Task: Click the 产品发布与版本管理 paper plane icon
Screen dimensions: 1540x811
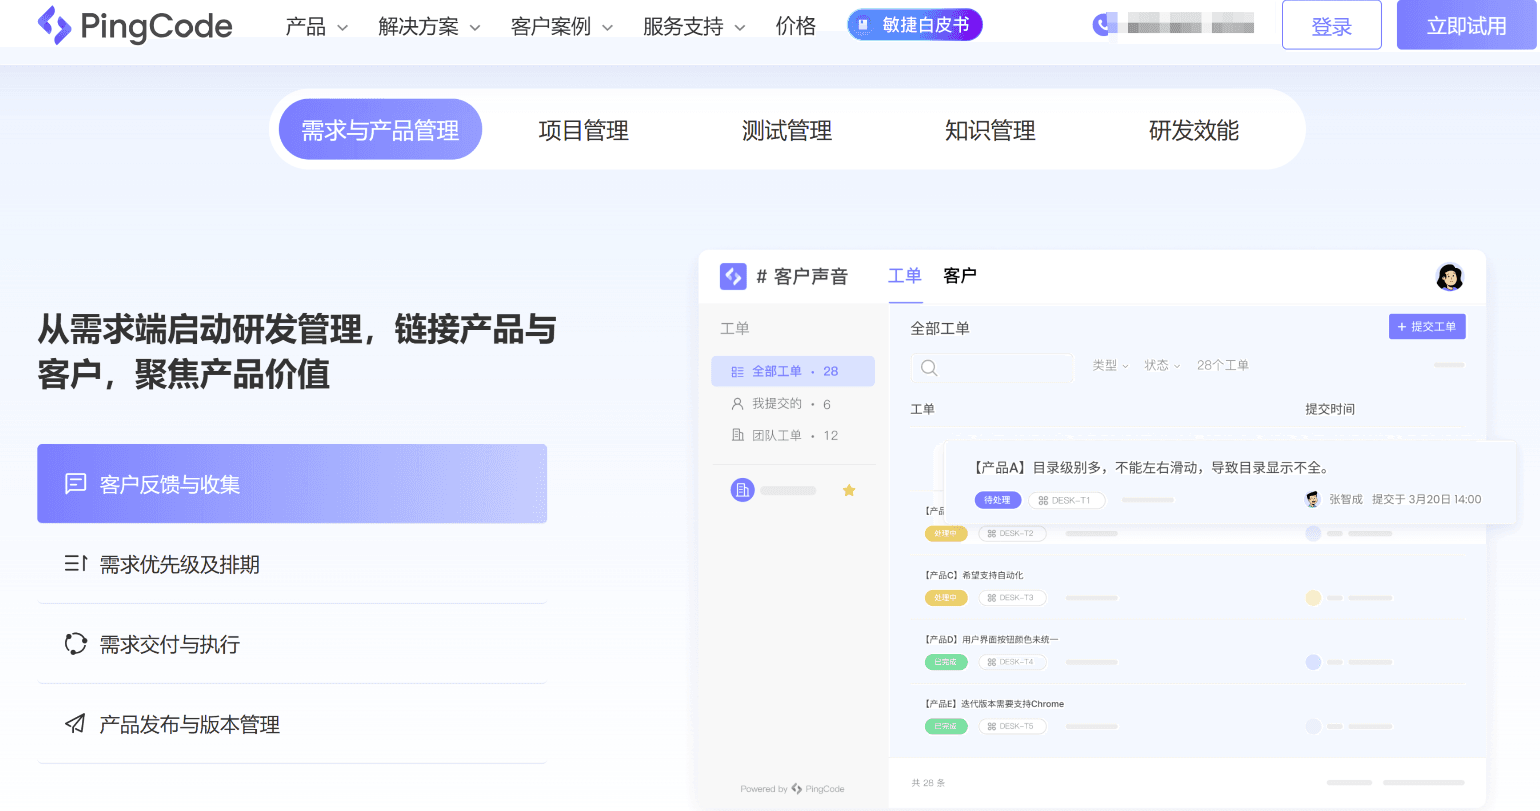Action: click(x=75, y=724)
